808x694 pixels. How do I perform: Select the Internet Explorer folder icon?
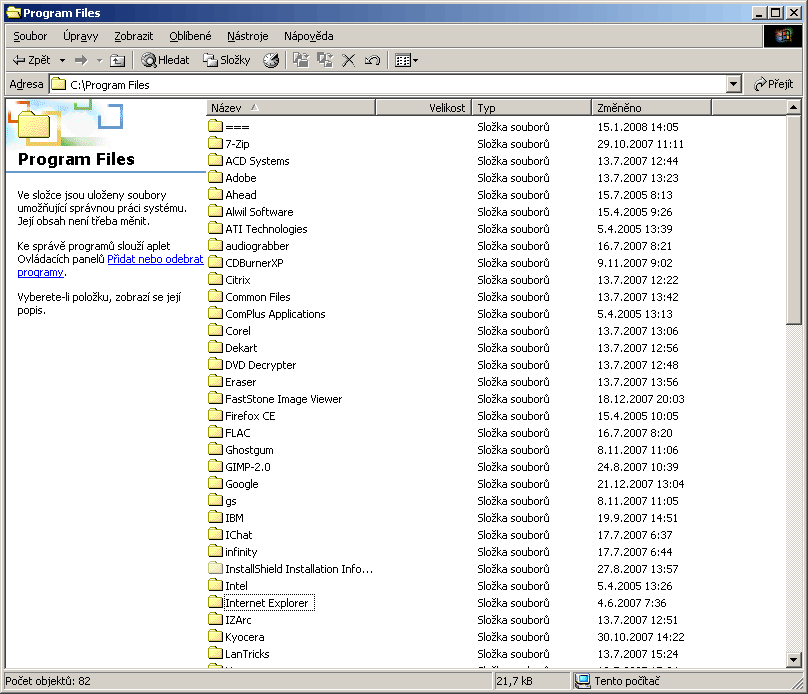point(215,602)
